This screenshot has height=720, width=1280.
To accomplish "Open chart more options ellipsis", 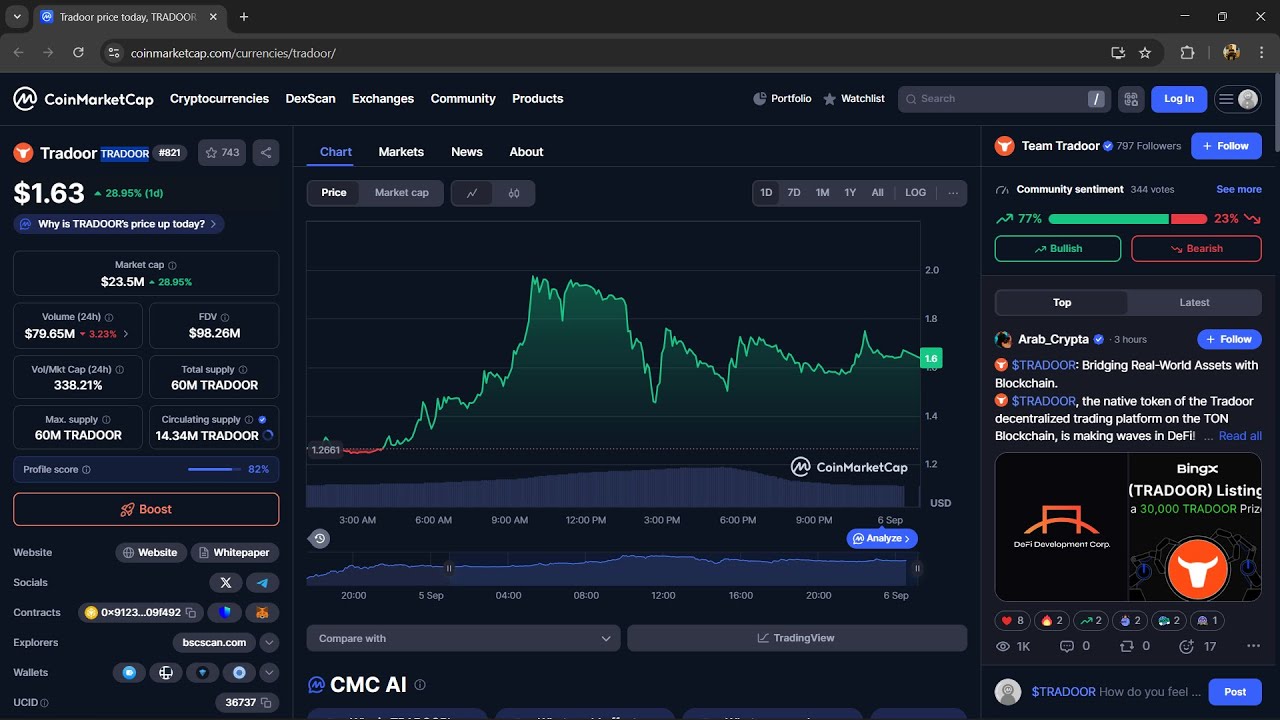I will pyautogui.click(x=953, y=193).
